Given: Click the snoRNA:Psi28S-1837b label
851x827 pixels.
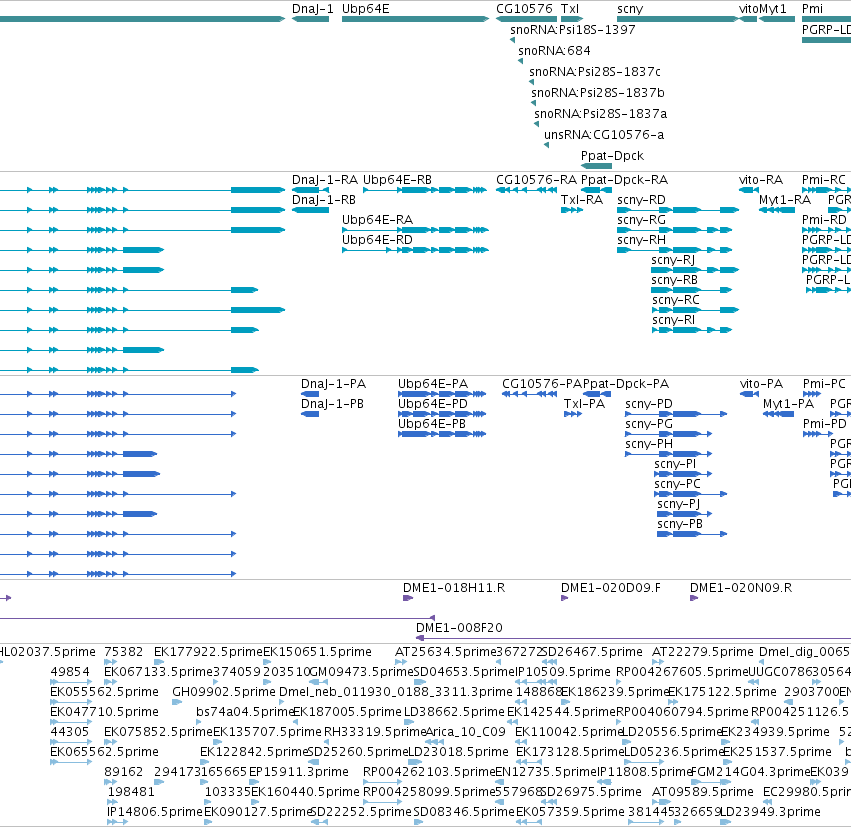Looking at the screenshot, I should pyautogui.click(x=598, y=93).
